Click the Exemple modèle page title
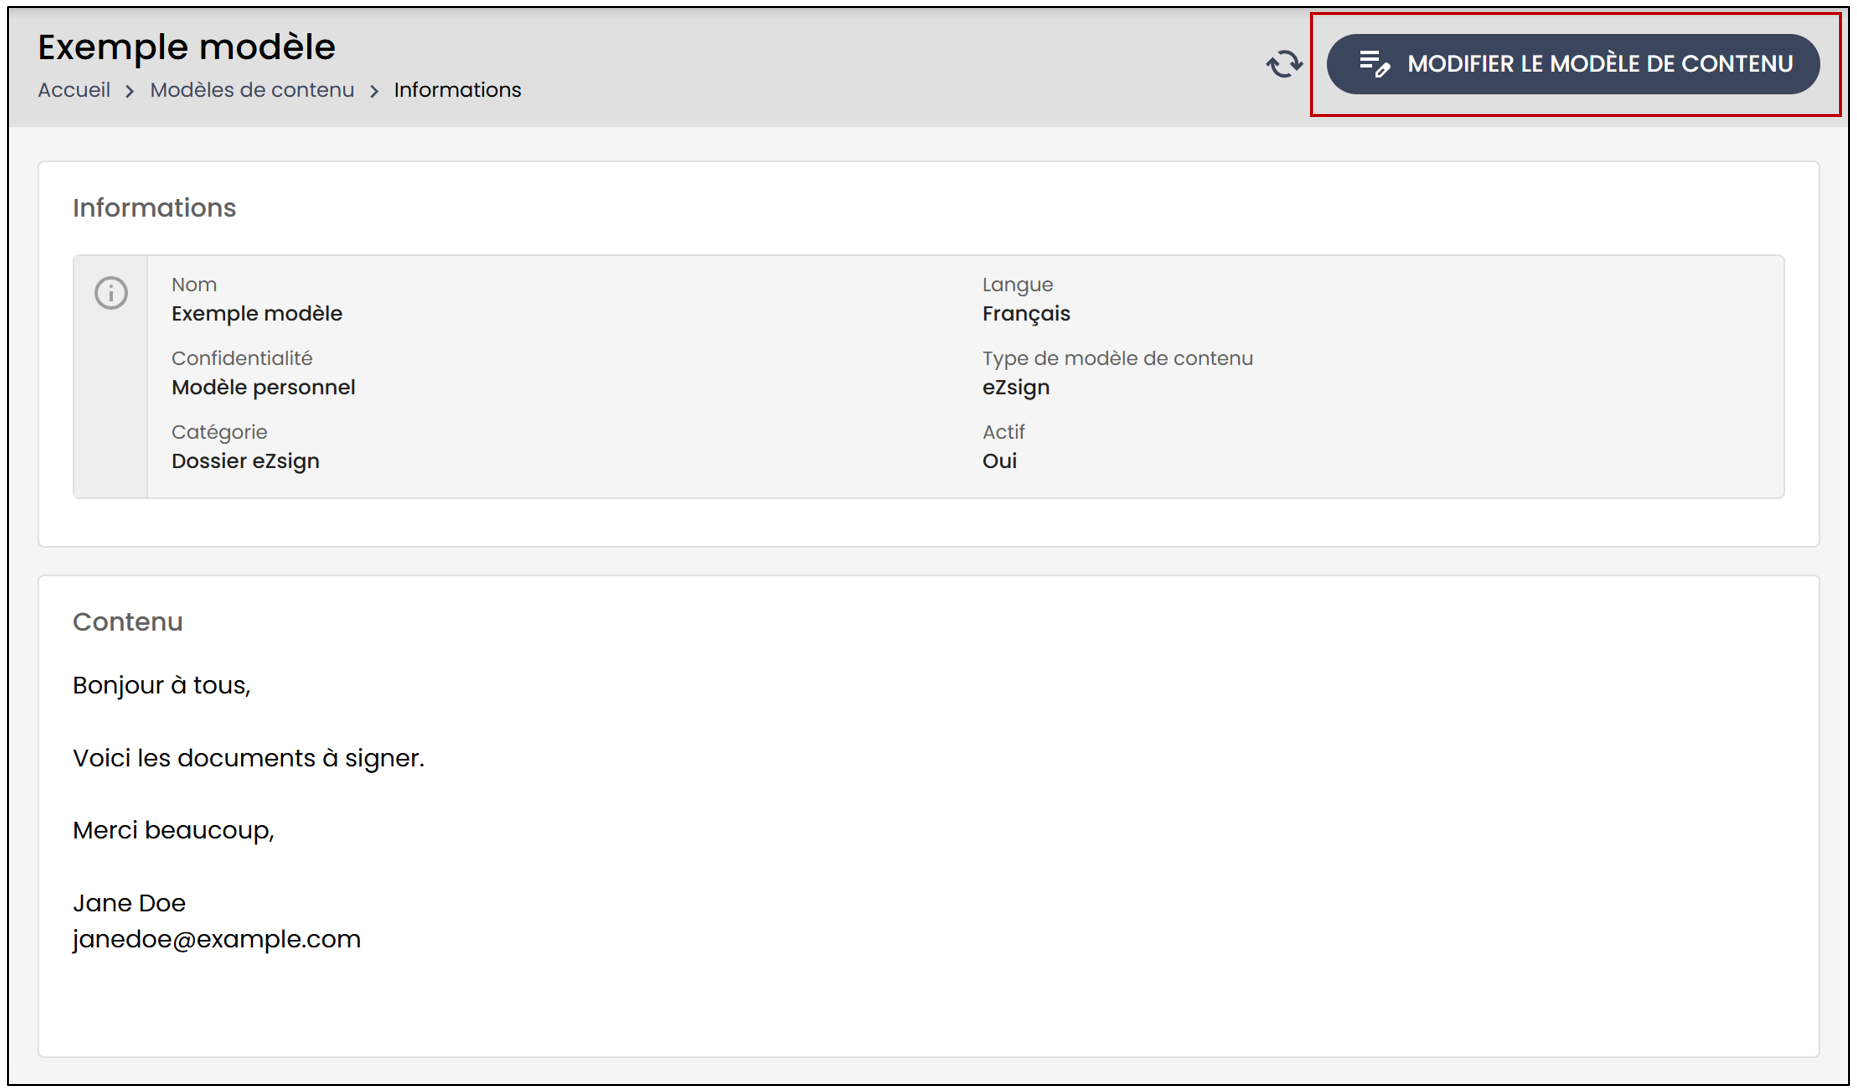The width and height of the screenshot is (1857, 1092). click(x=187, y=47)
